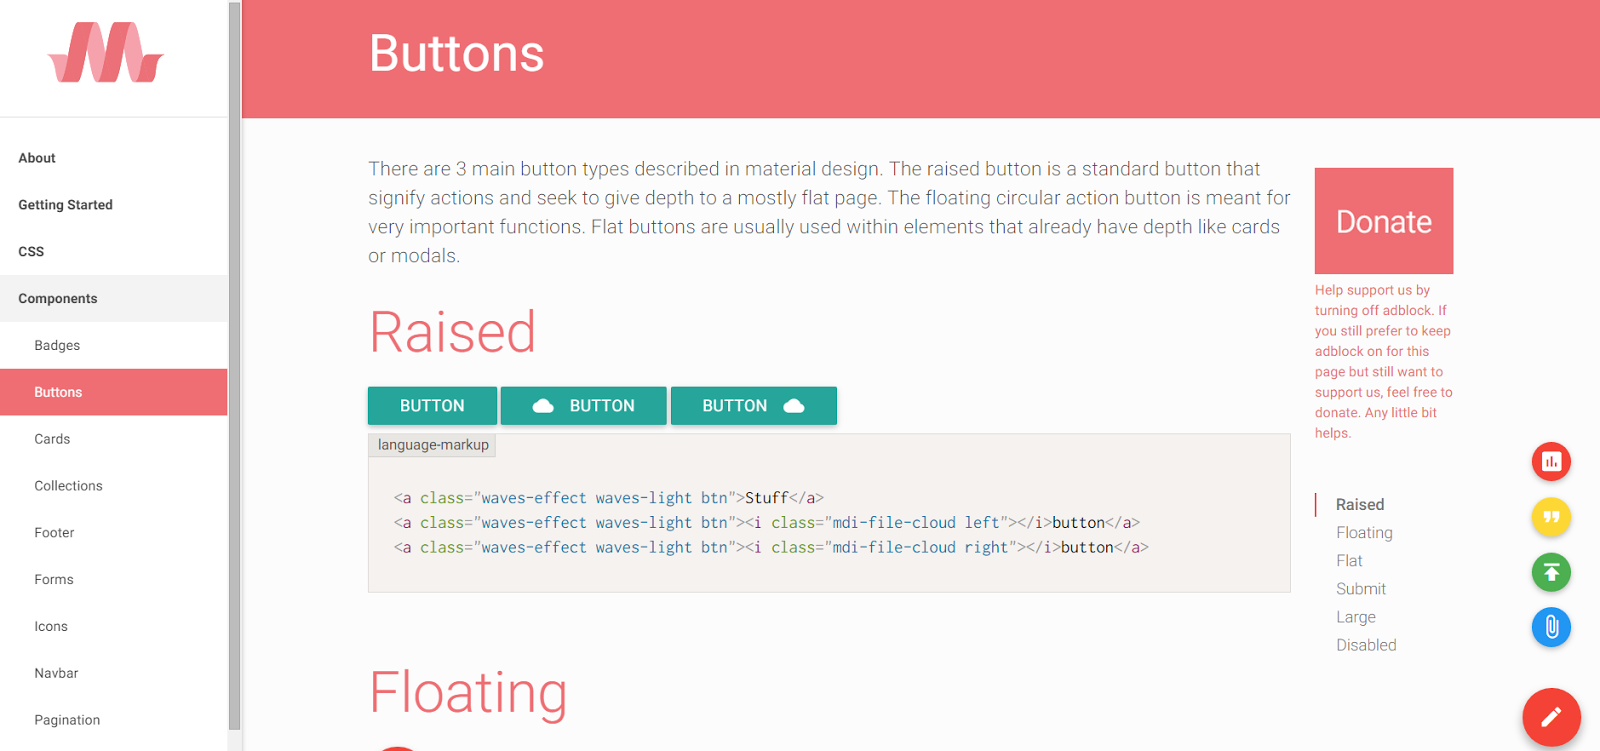Viewport: 1600px width, 751px height.
Task: Go to Cards in the sidebar
Action: point(113,439)
